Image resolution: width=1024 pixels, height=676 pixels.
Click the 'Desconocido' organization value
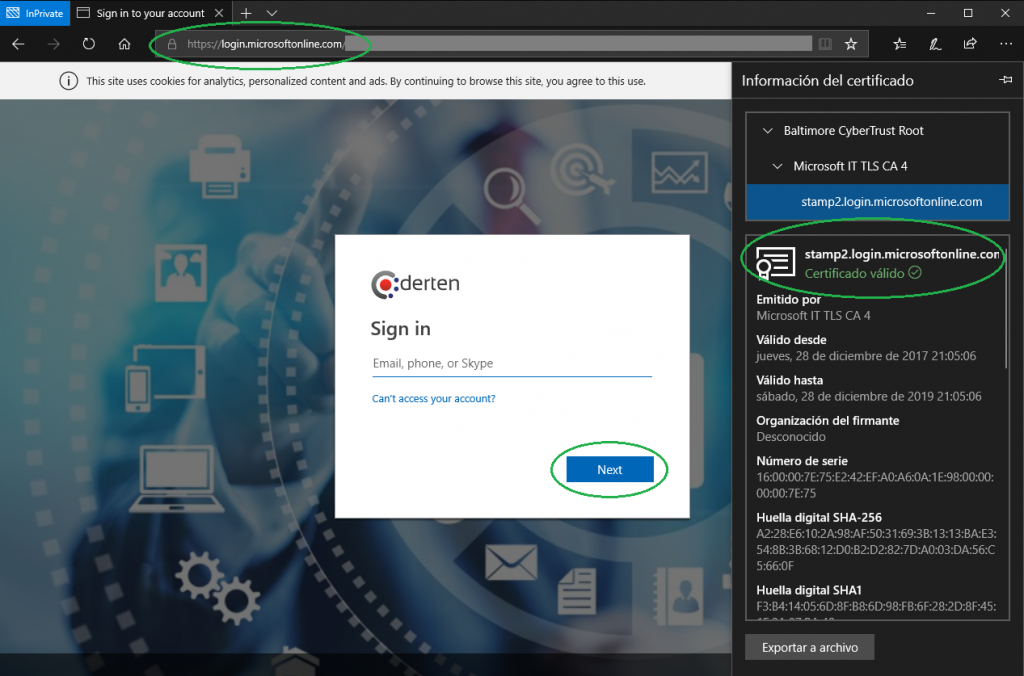click(791, 437)
